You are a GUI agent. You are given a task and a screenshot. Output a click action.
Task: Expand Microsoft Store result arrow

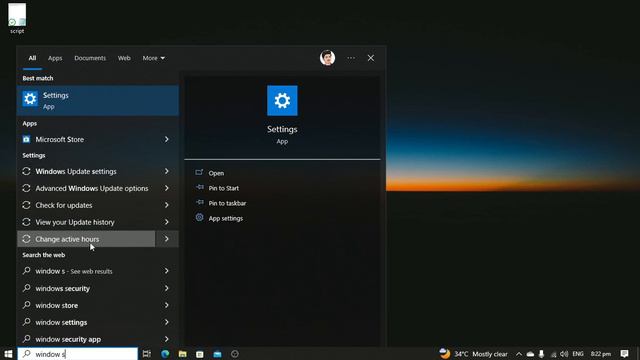coord(167,140)
